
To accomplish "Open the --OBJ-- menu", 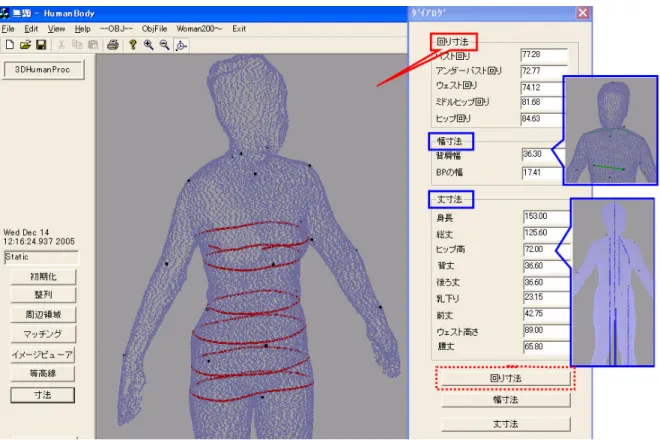I will tap(116, 29).
